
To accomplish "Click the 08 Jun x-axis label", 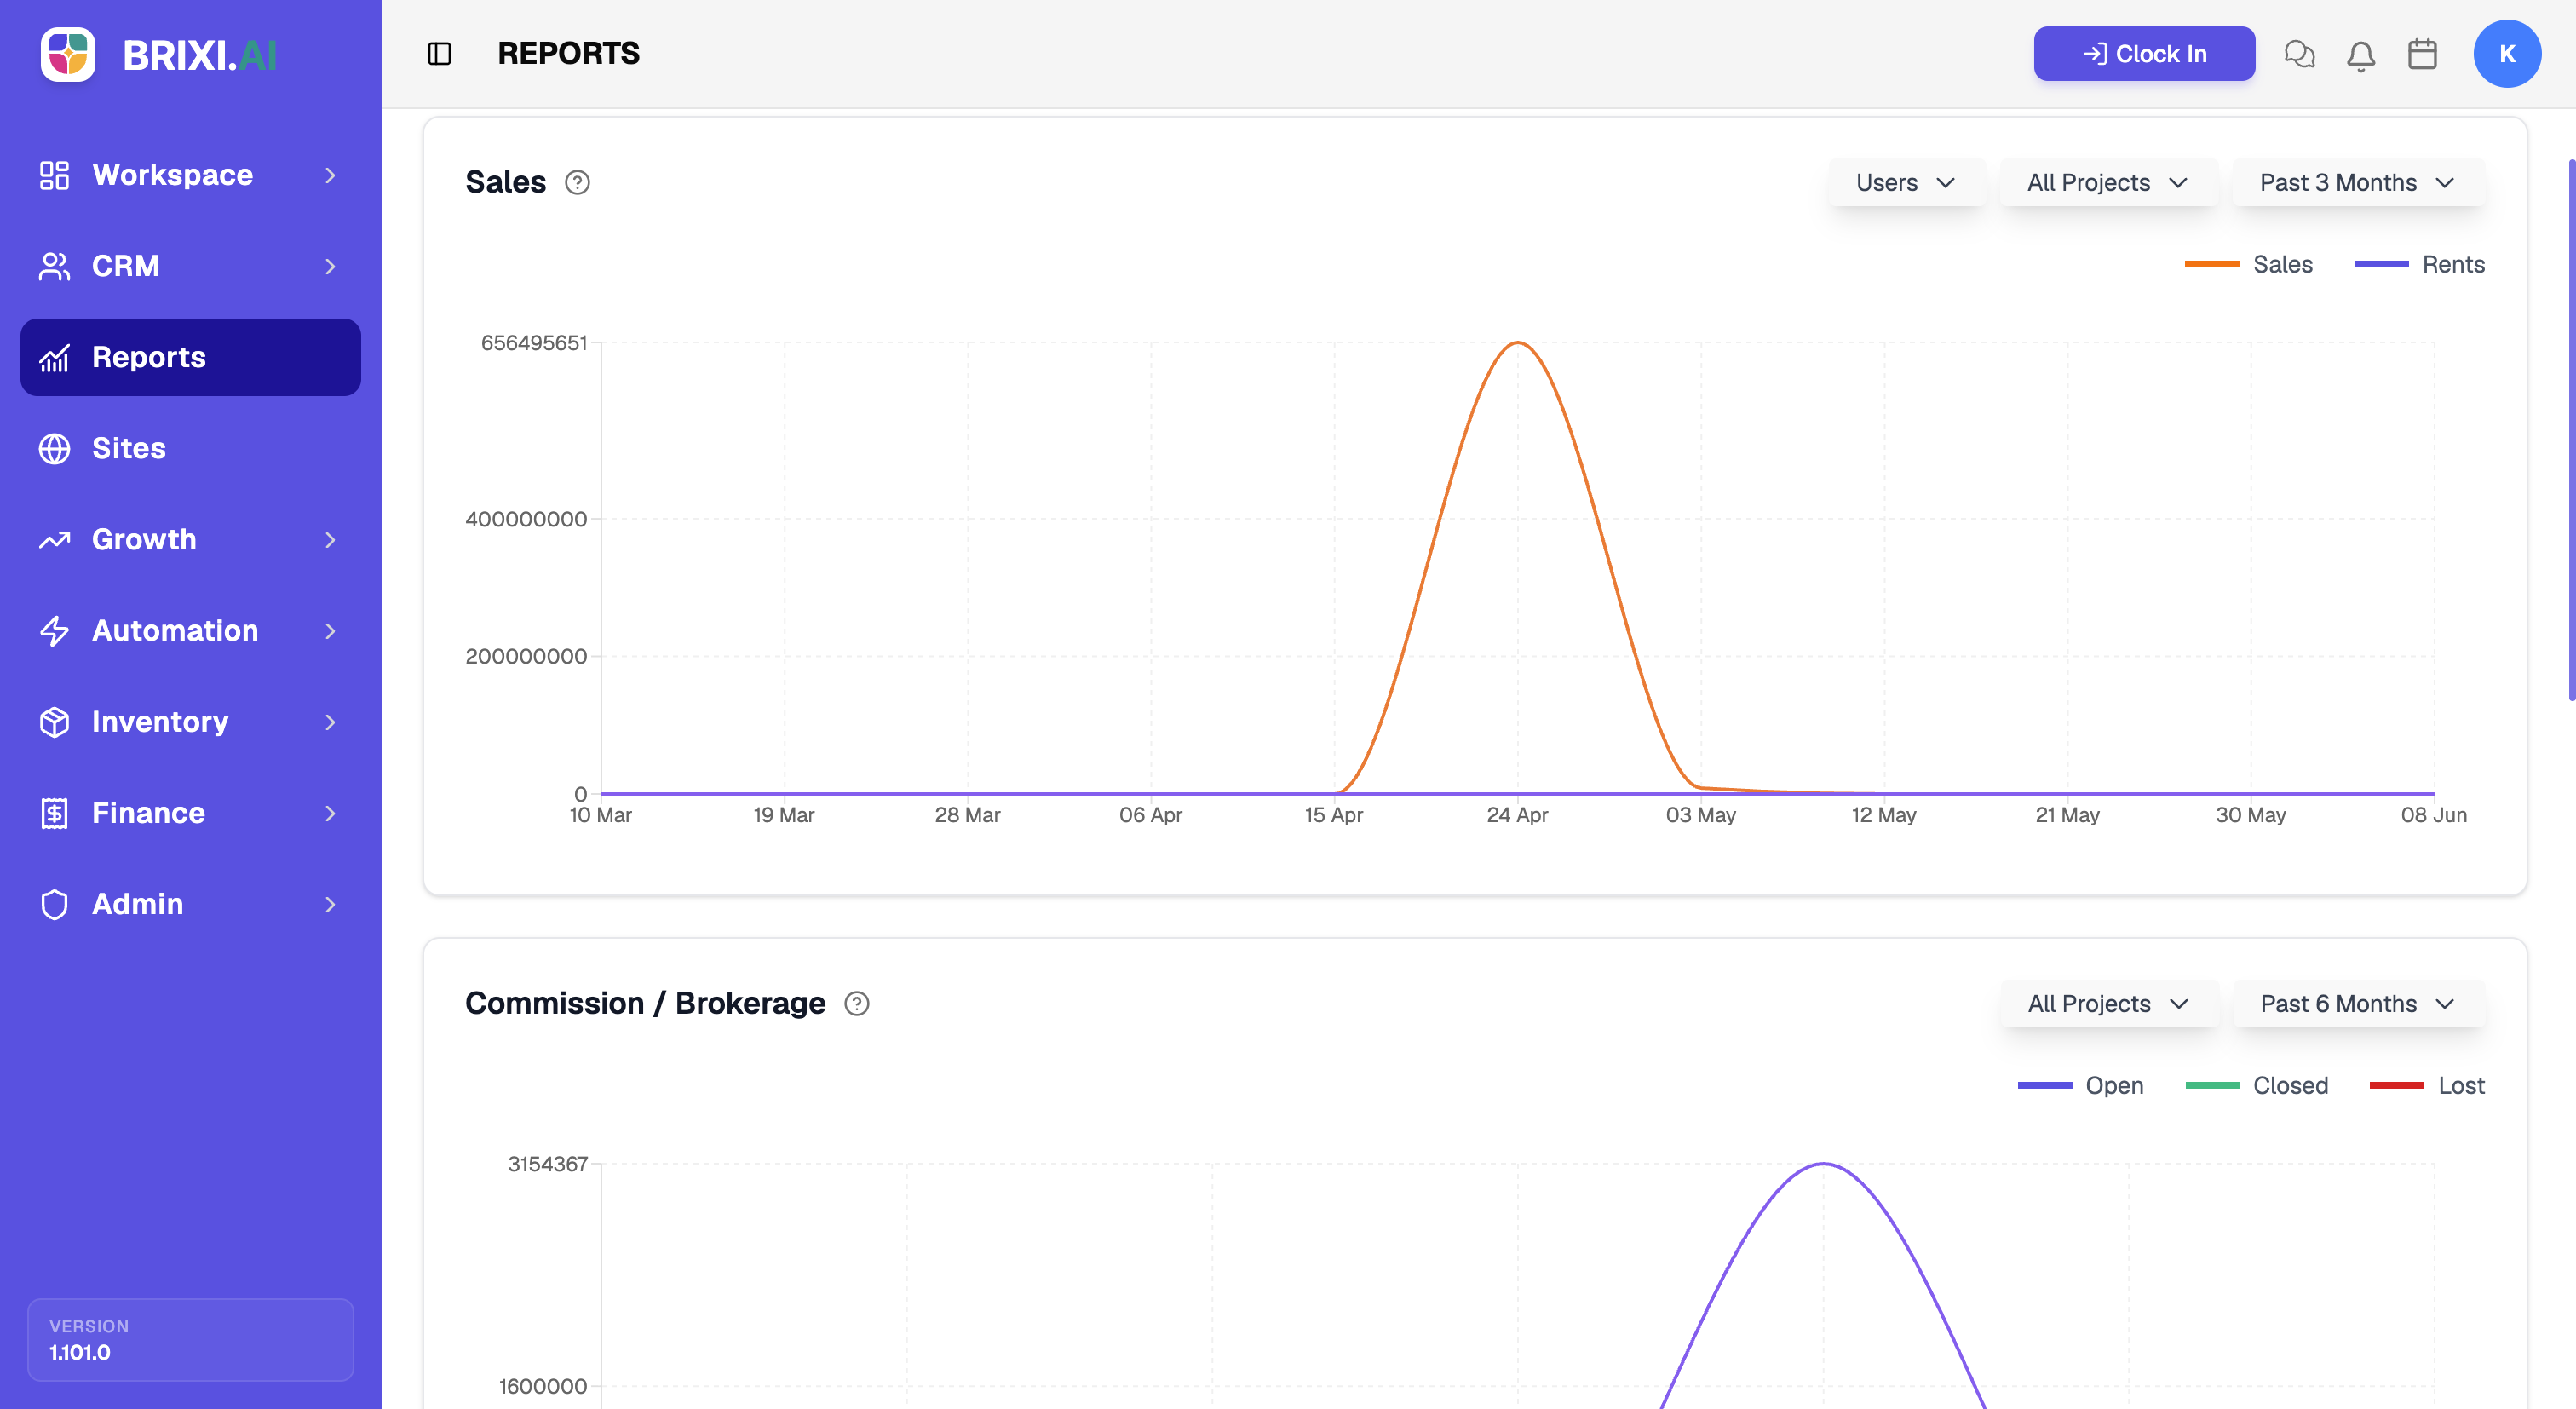I will (x=2433, y=815).
